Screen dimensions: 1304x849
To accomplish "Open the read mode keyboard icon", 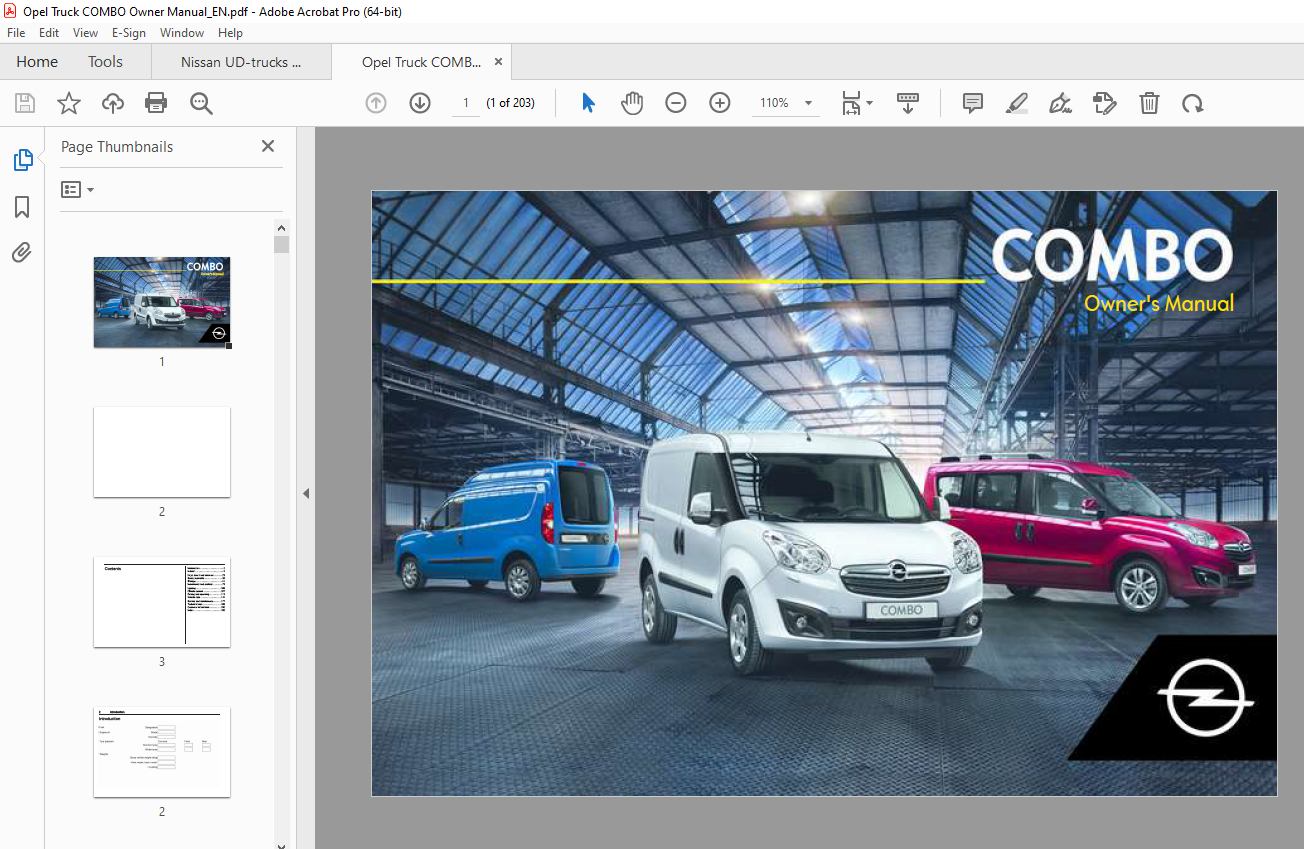I will point(908,103).
